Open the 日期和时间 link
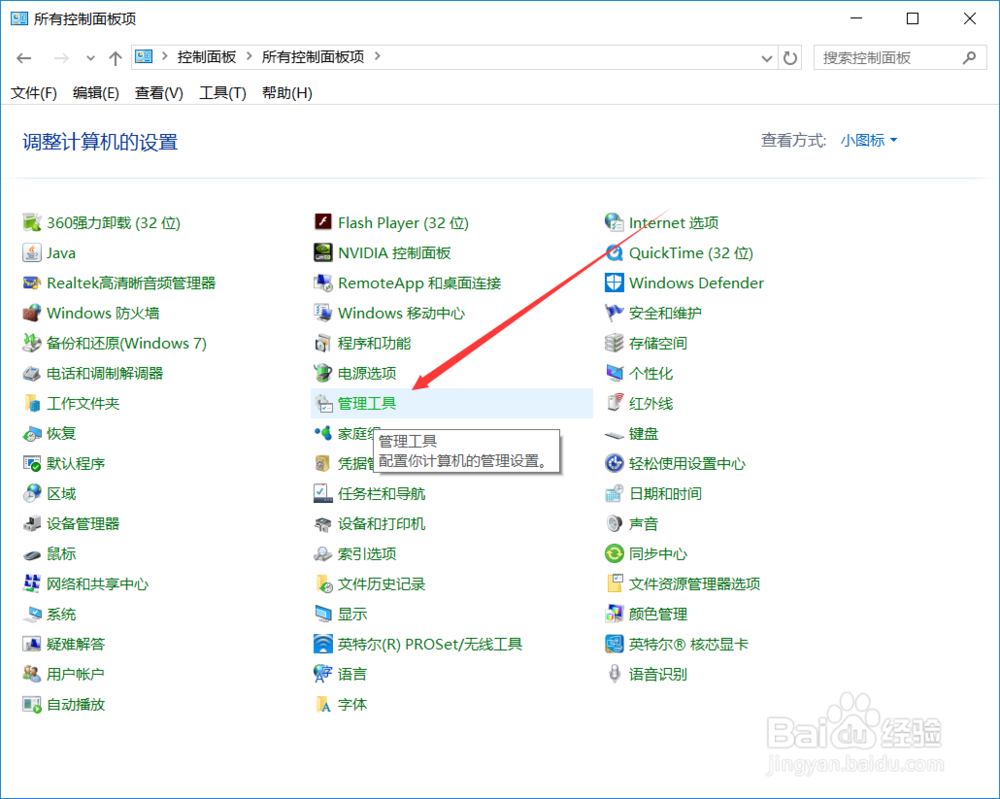This screenshot has height=799, width=1000. 665,494
